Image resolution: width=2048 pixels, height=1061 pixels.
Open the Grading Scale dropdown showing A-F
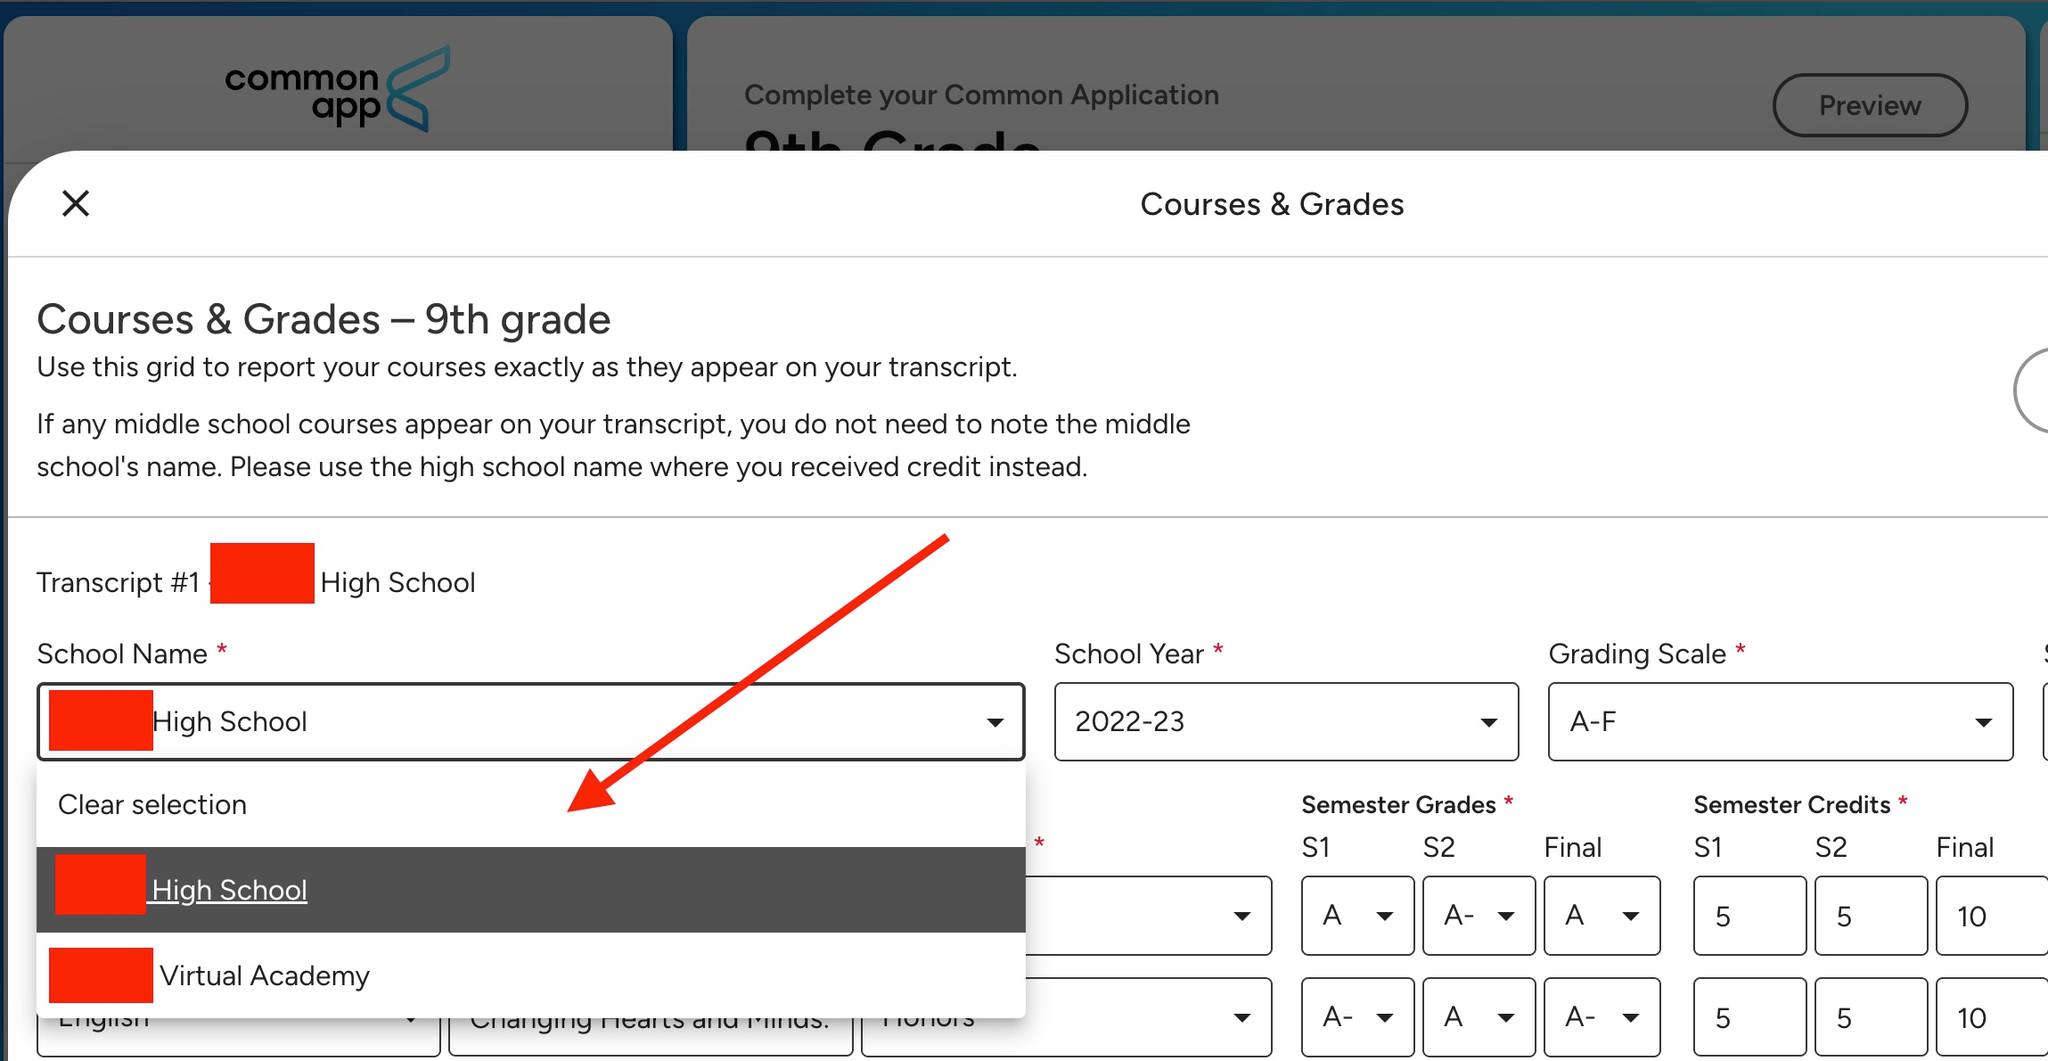1780,722
